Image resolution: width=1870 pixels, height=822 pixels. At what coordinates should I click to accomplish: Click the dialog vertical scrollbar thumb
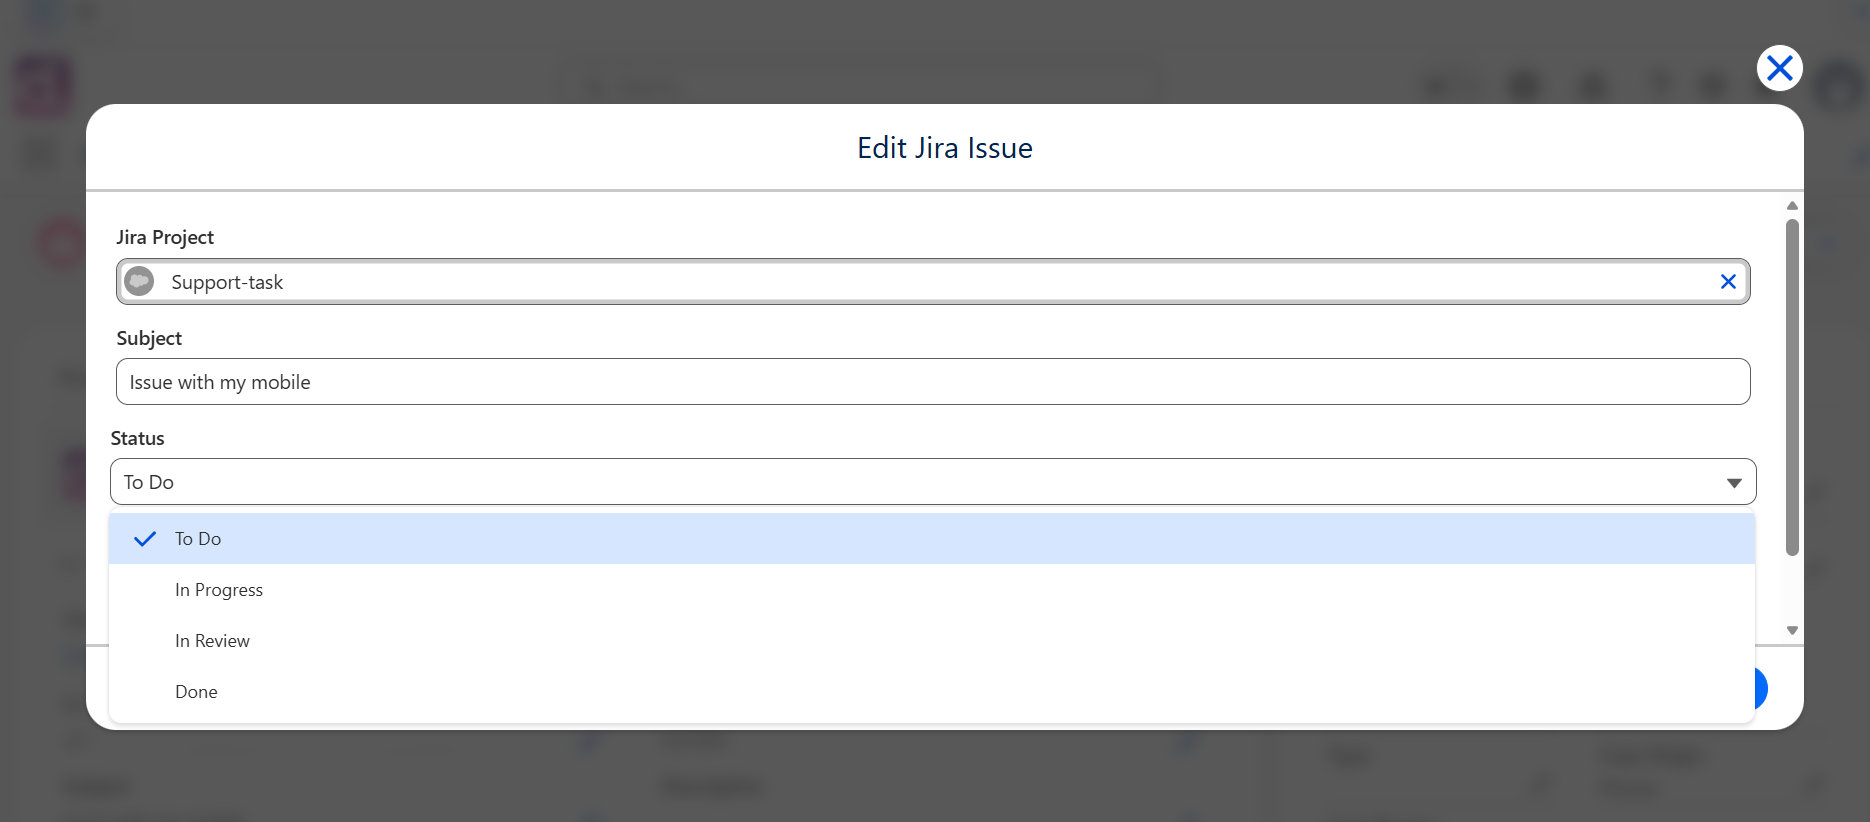click(1792, 388)
